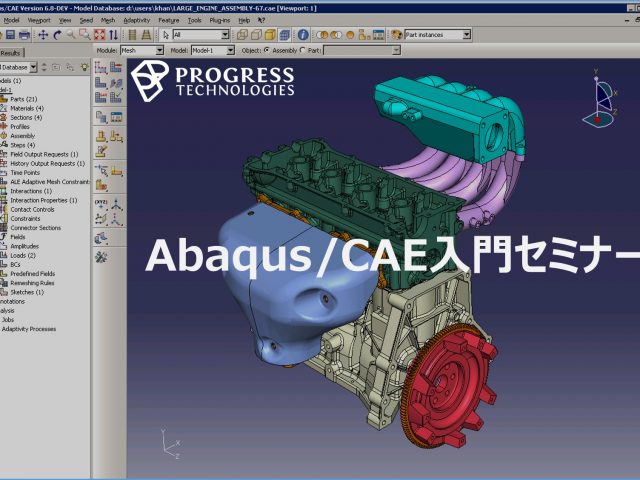
Task: Select Loads (2) in model tree
Action: [23, 256]
